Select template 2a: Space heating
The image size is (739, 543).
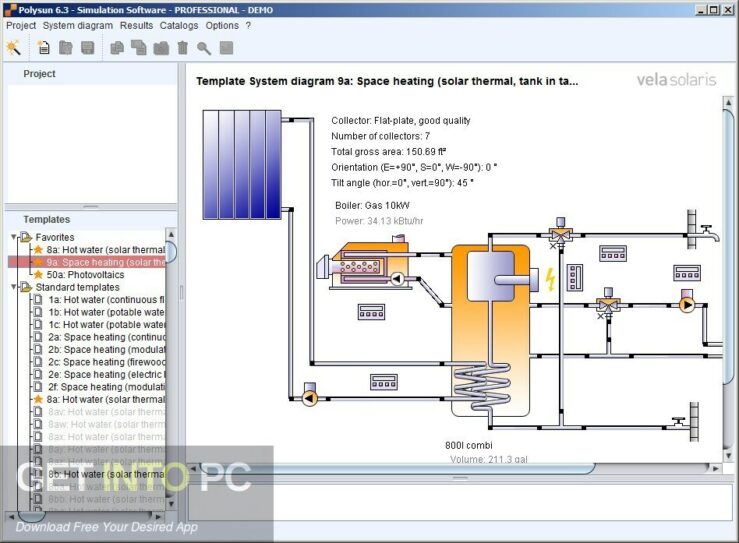click(x=100, y=337)
